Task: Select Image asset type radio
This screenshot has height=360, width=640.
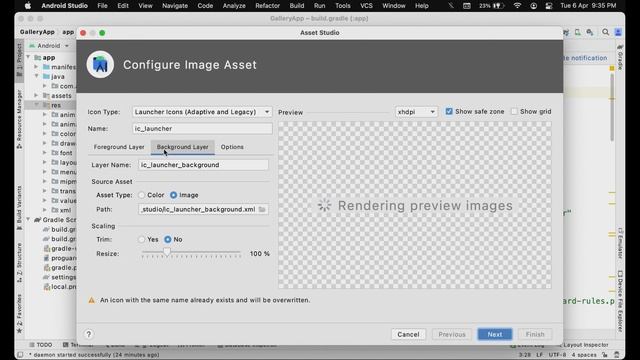Action: coord(173,195)
